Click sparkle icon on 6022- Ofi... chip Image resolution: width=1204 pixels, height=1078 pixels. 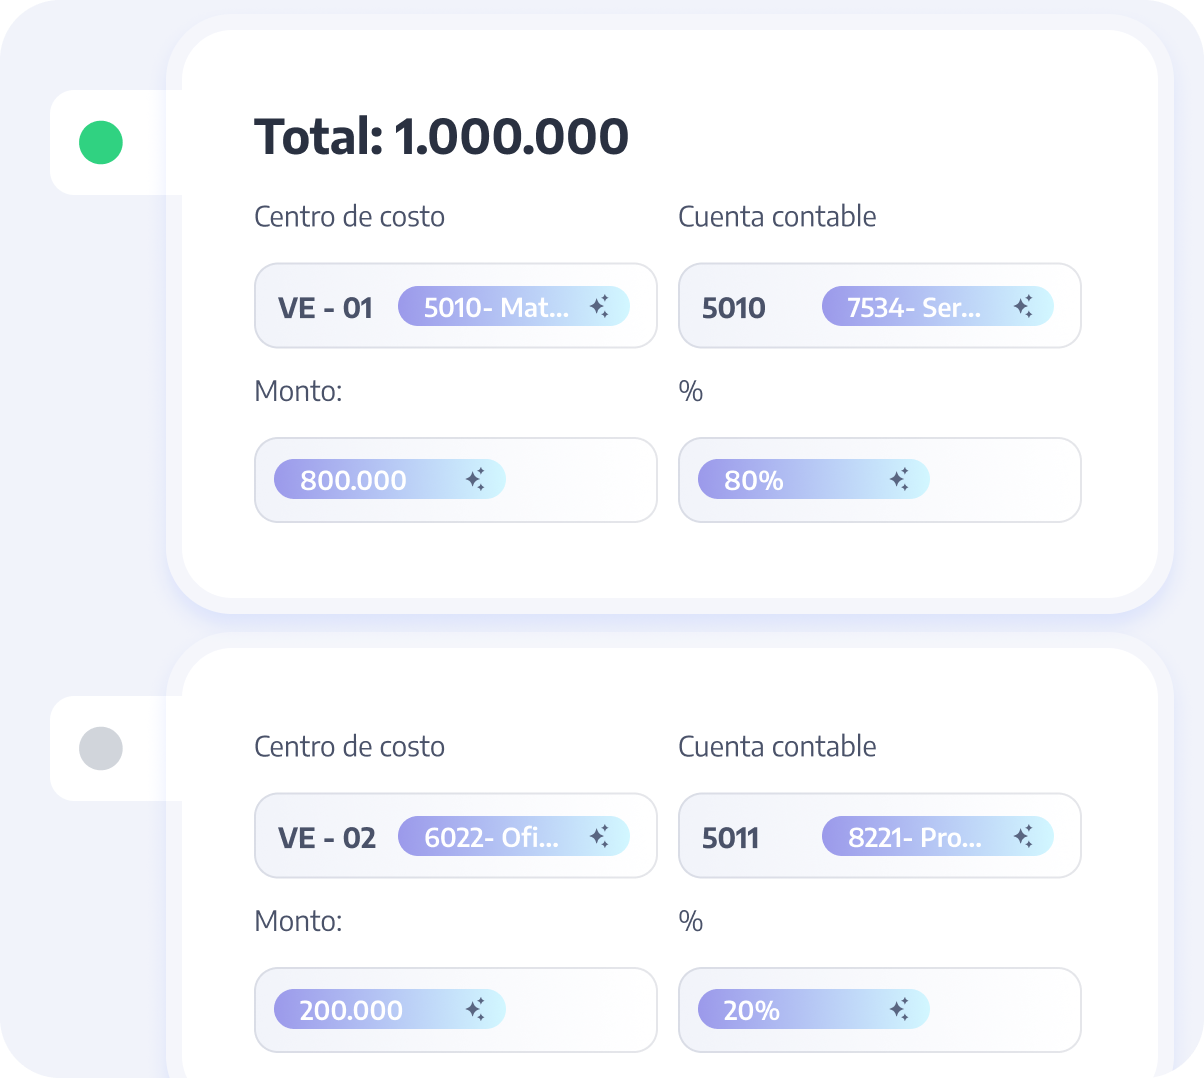[x=599, y=837]
